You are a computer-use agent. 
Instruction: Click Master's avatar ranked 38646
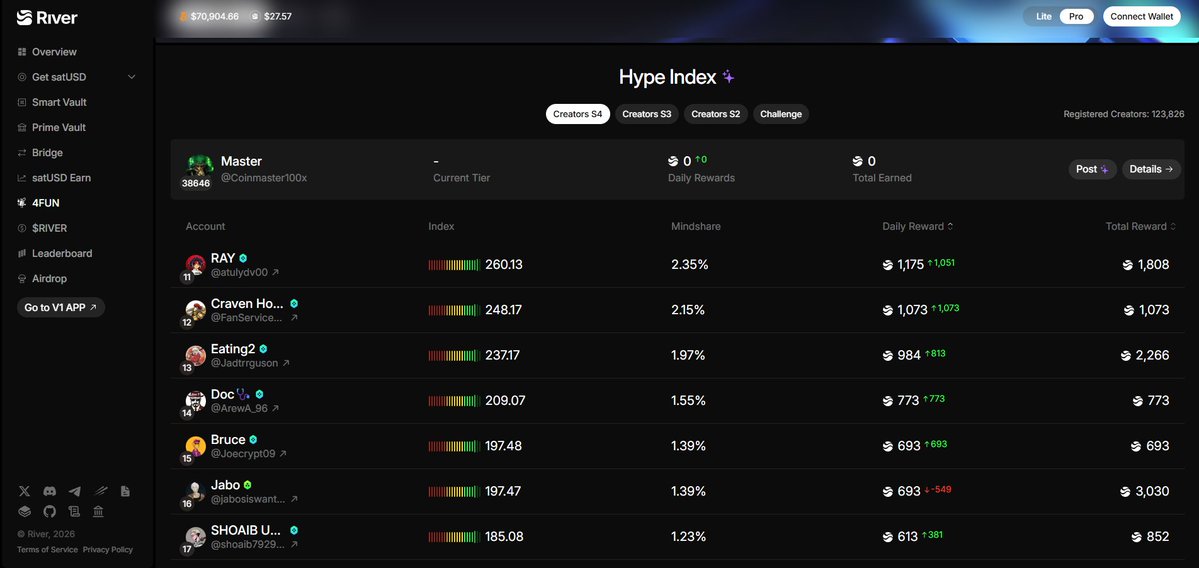[199, 167]
